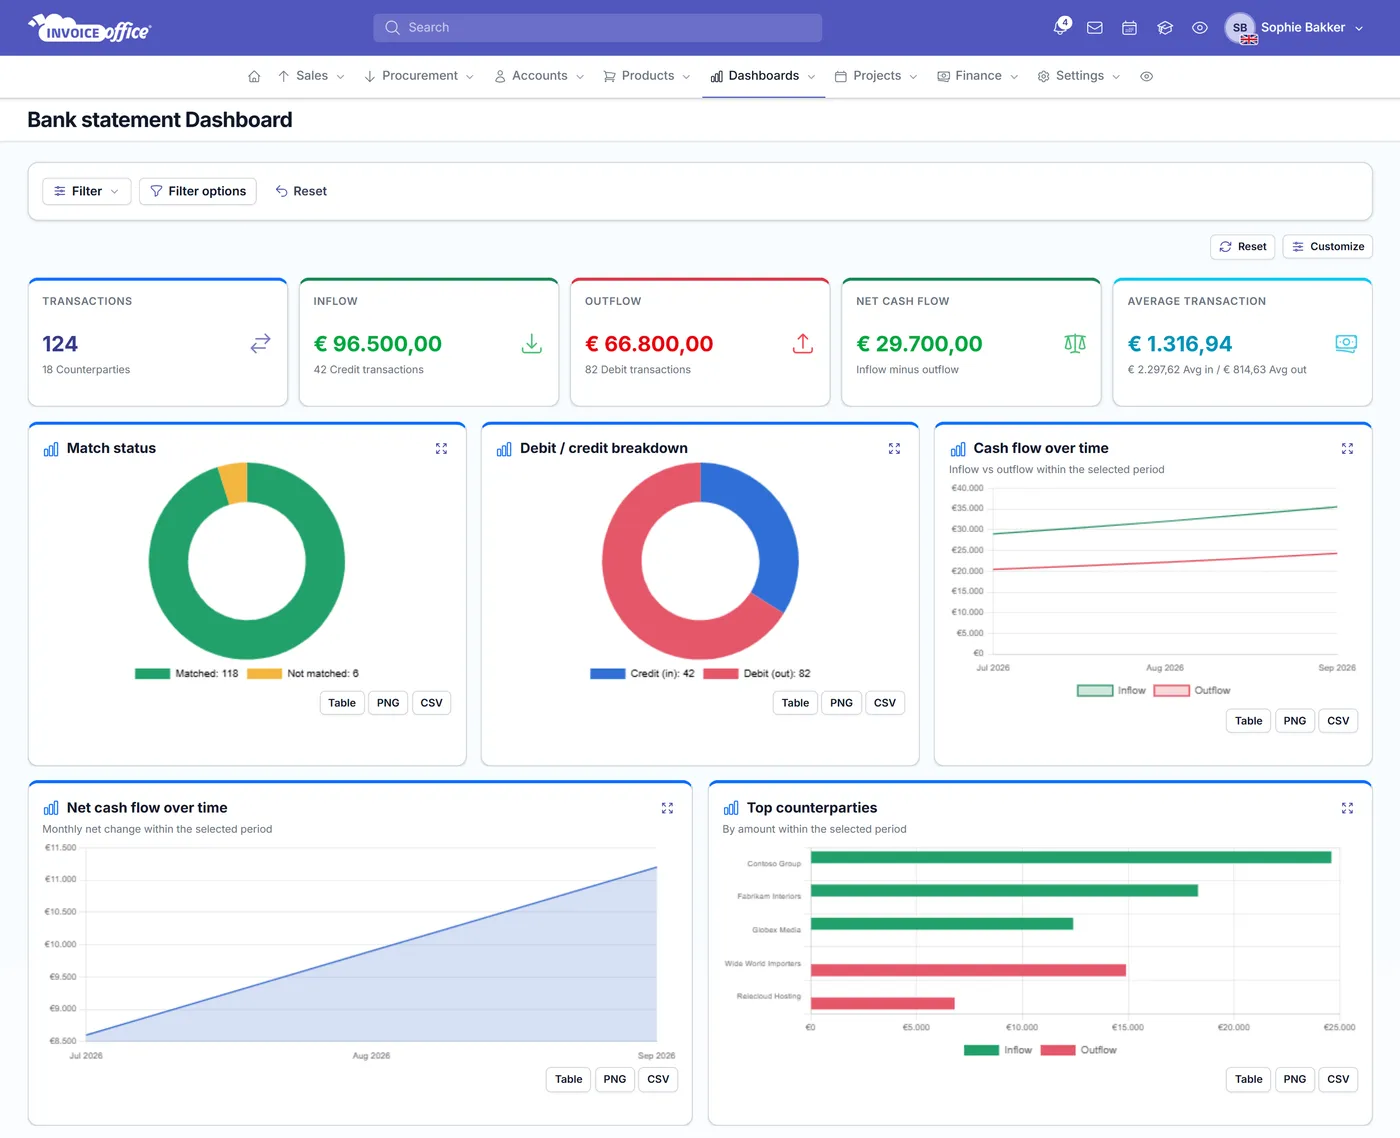
Task: Click the Average transaction money icon
Action: [x=1346, y=344]
